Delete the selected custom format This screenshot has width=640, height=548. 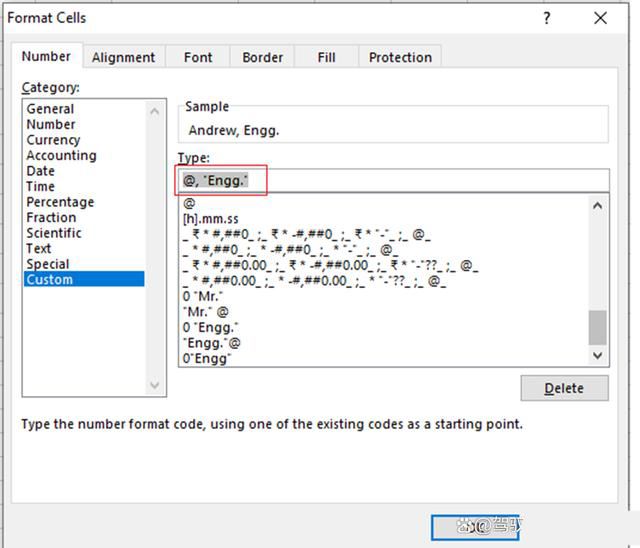pos(564,388)
